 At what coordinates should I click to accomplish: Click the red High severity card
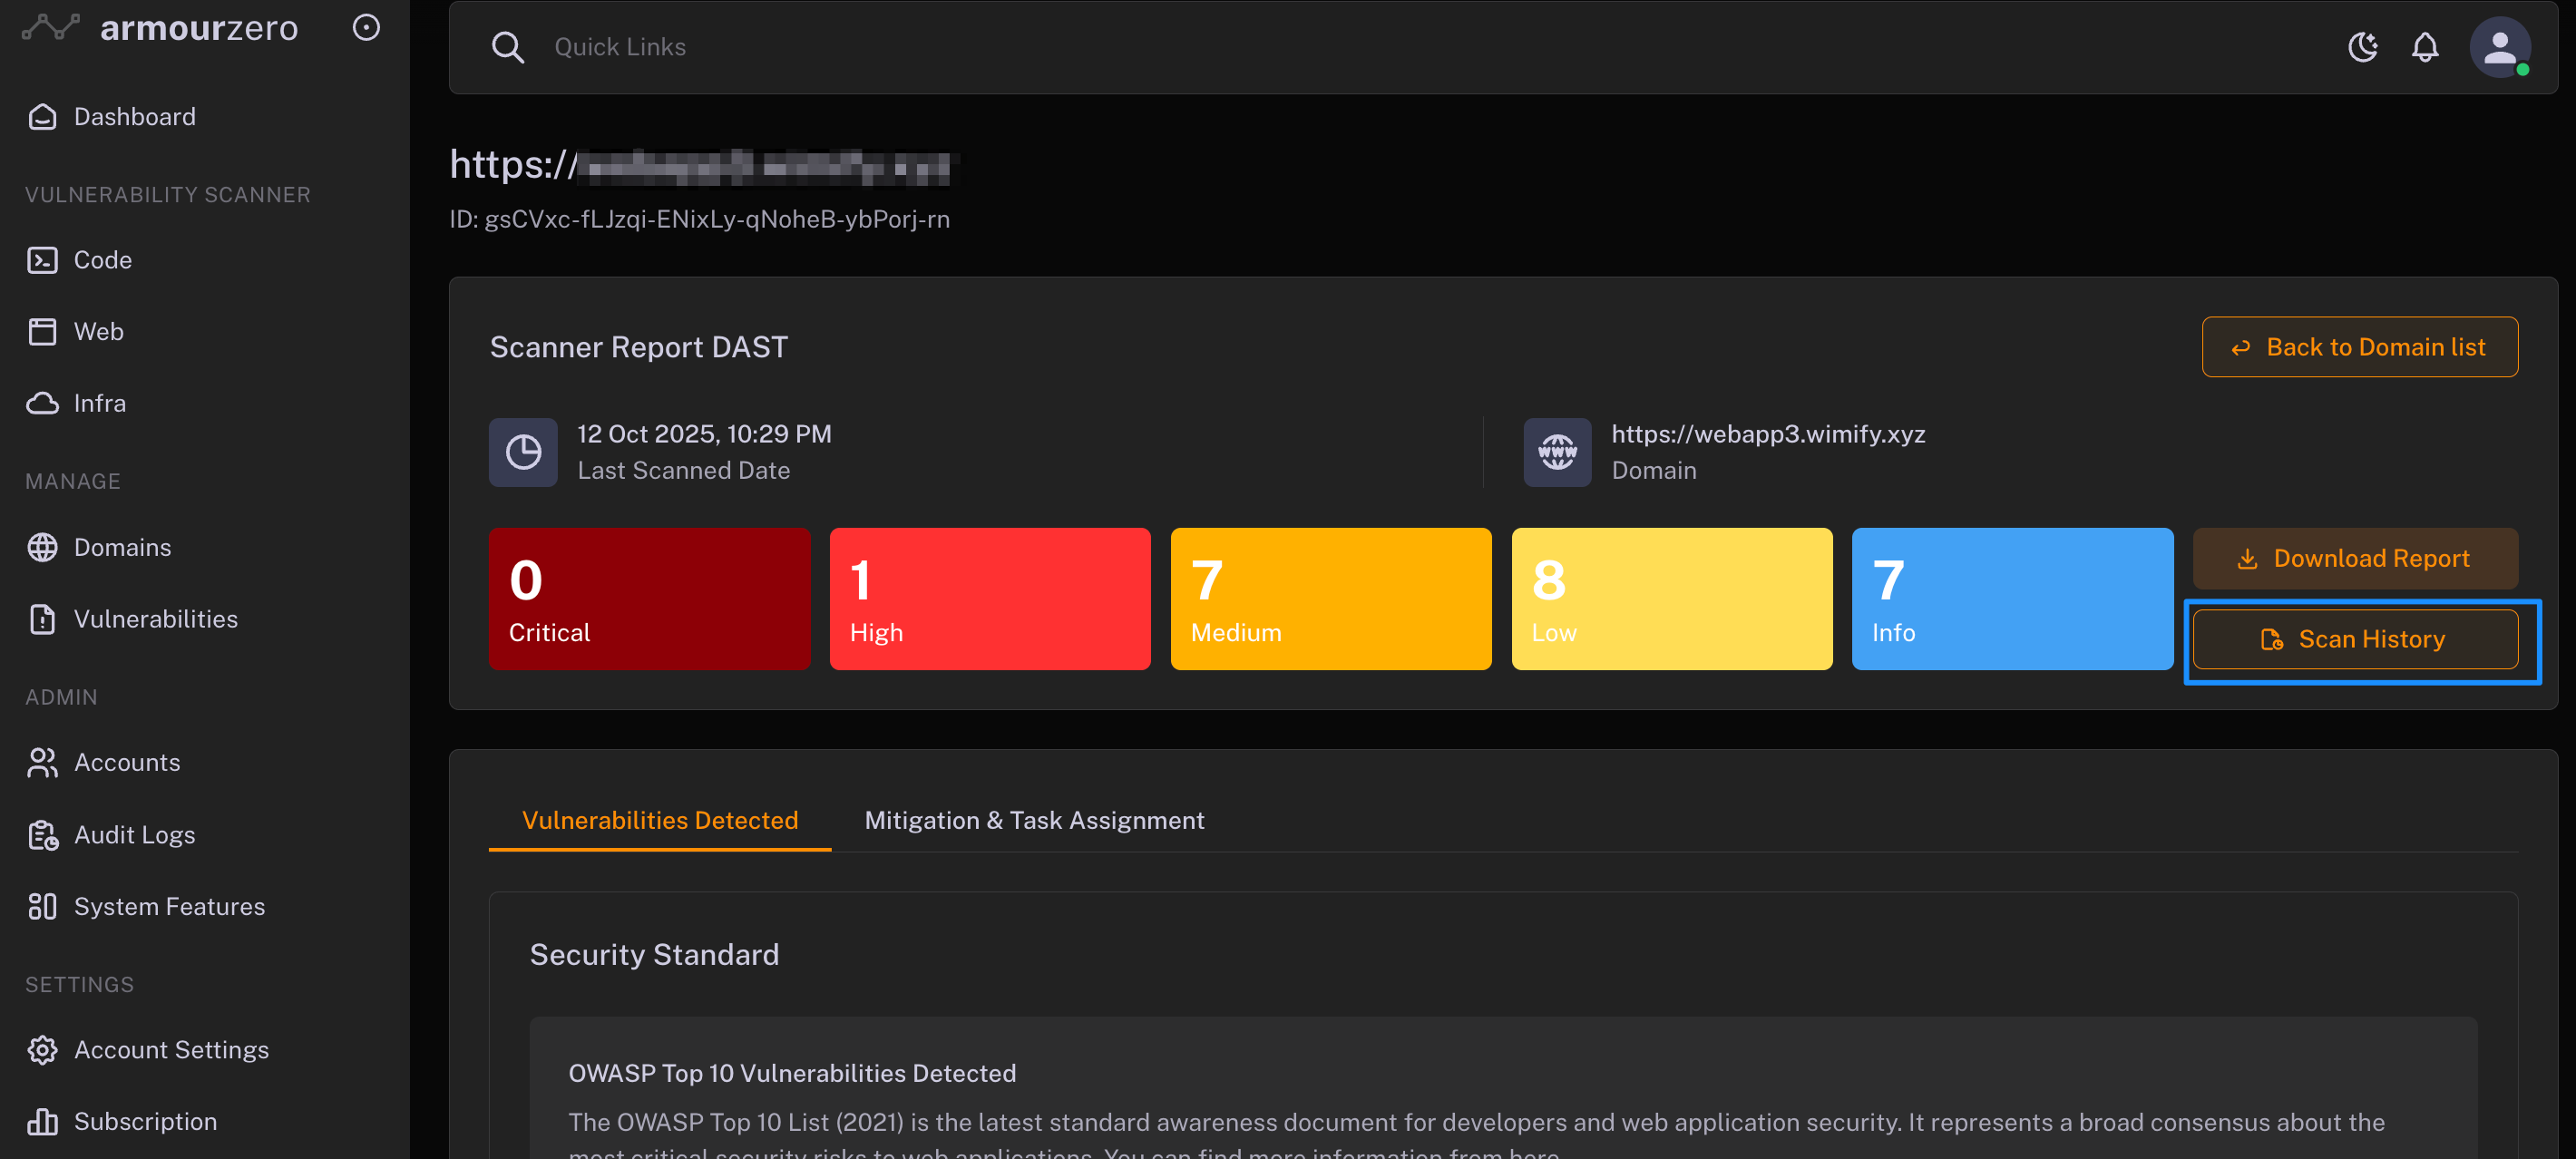(989, 598)
